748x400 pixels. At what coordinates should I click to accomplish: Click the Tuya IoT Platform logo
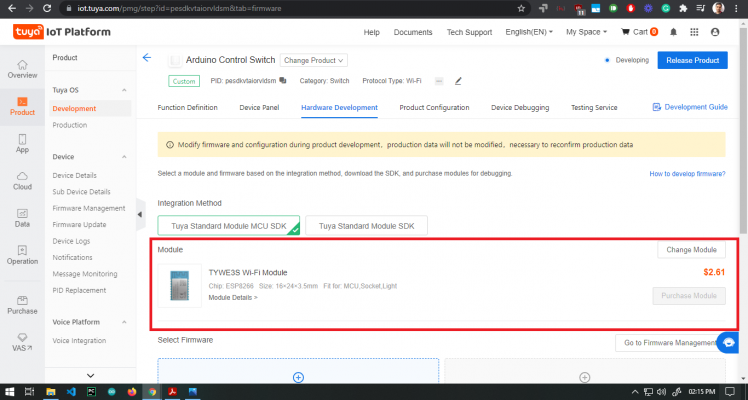coord(62,32)
